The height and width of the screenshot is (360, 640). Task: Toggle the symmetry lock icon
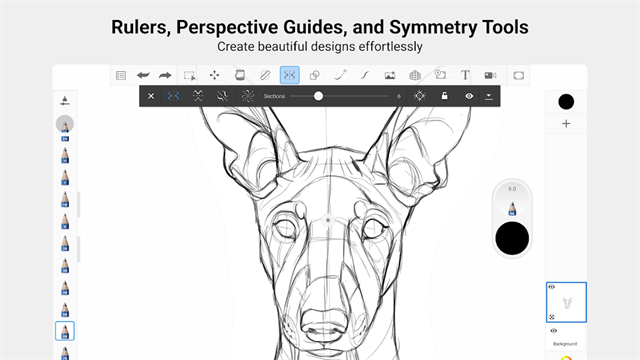click(x=444, y=96)
